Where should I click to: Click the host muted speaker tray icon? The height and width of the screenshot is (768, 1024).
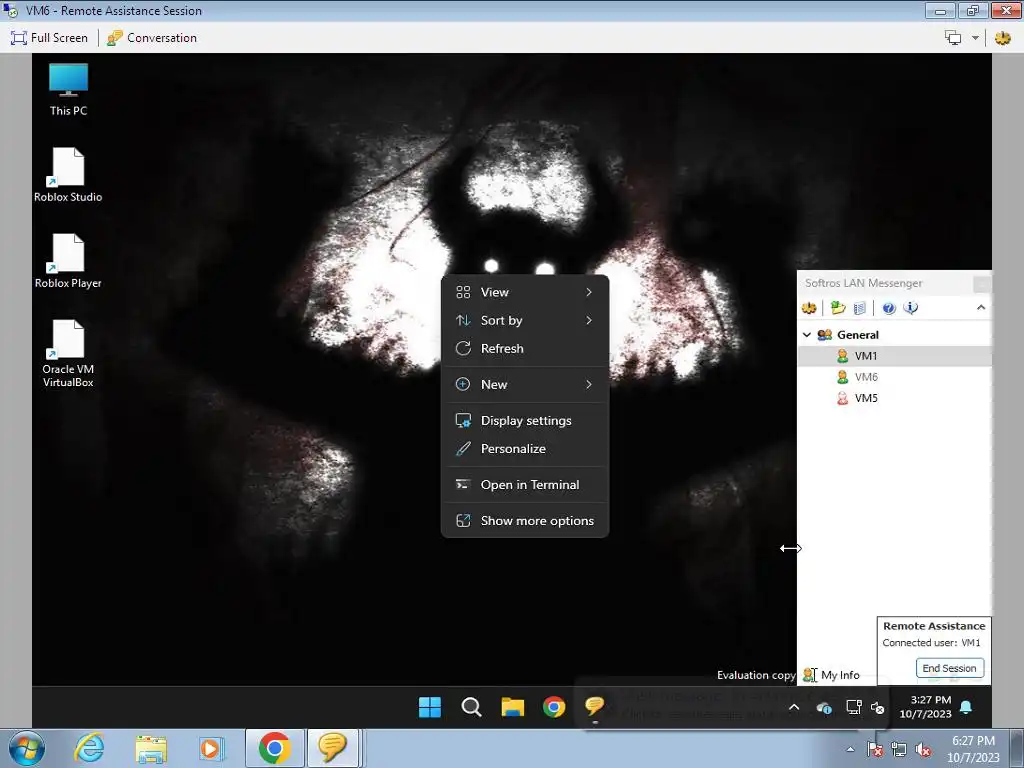coord(923,749)
